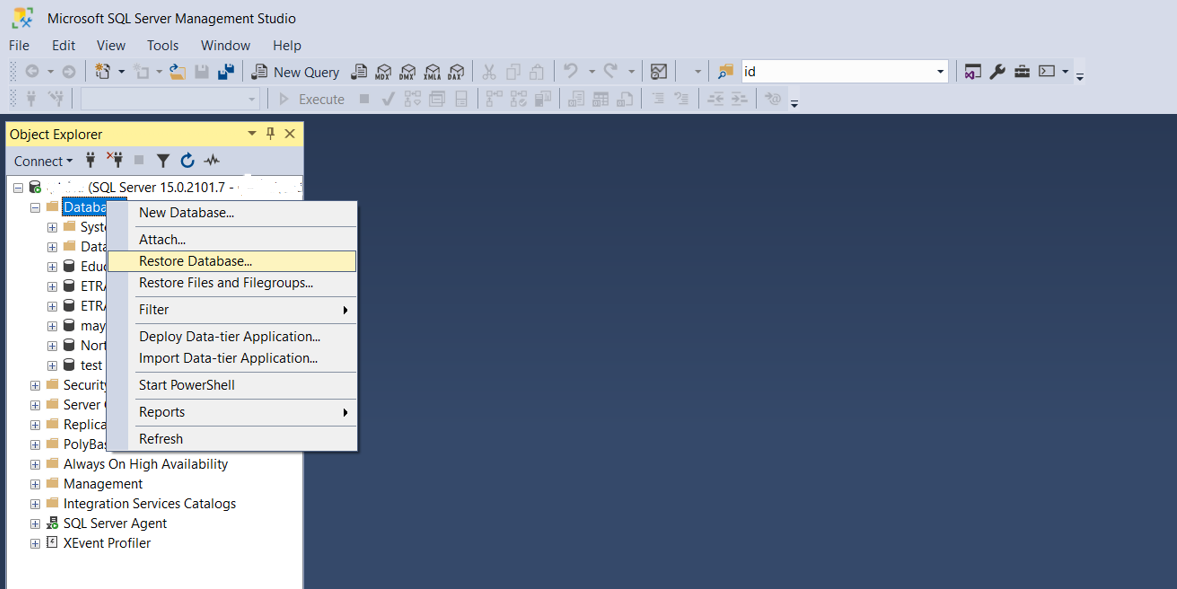The width and height of the screenshot is (1177, 589).
Task: Open the Connect dropdown in Object Explorer
Action: coord(43,161)
